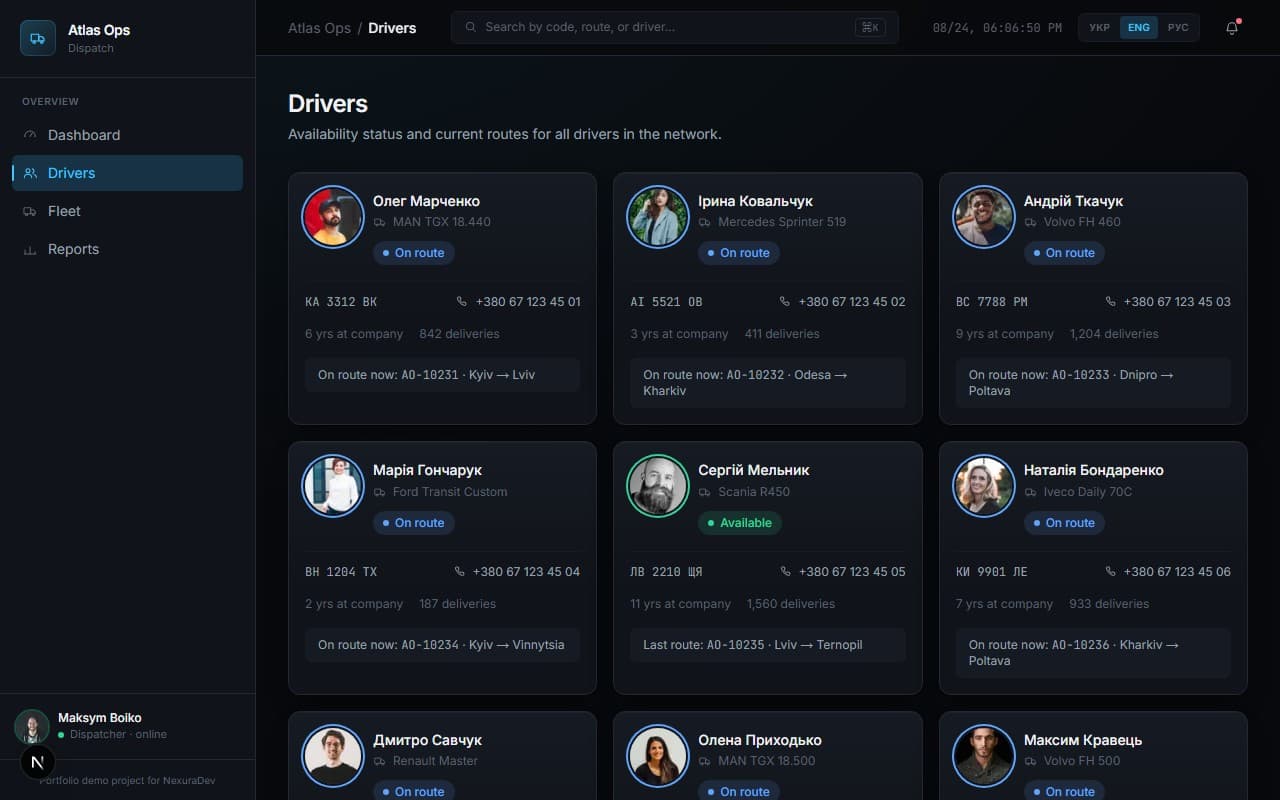Click the Atlas Ops breadcrumb link
Image resolution: width=1280 pixels, height=800 pixels.
point(319,28)
